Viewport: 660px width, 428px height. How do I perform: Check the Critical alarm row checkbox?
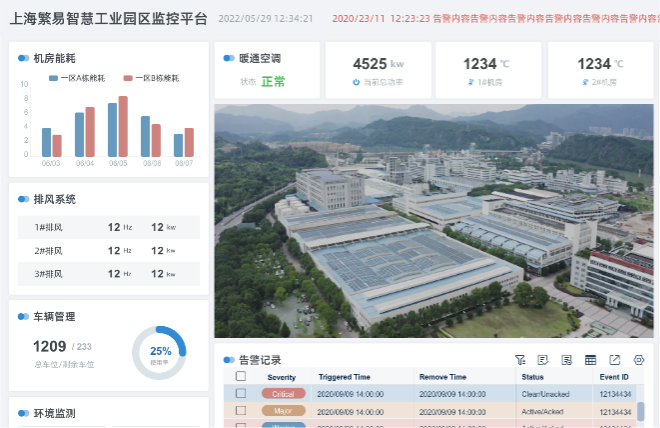click(241, 393)
